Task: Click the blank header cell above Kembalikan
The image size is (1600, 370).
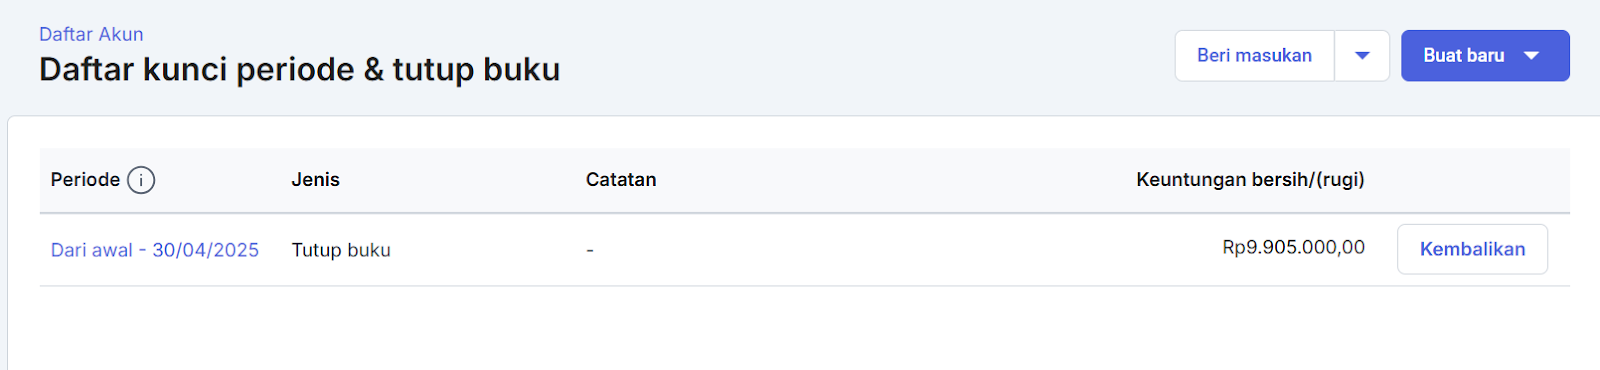Action: pyautogui.click(x=1472, y=180)
